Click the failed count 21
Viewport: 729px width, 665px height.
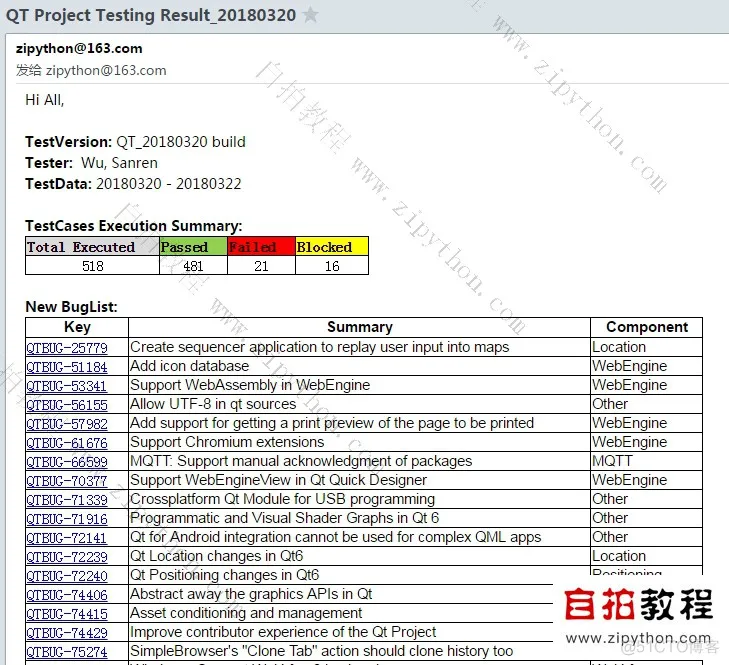(x=261, y=266)
